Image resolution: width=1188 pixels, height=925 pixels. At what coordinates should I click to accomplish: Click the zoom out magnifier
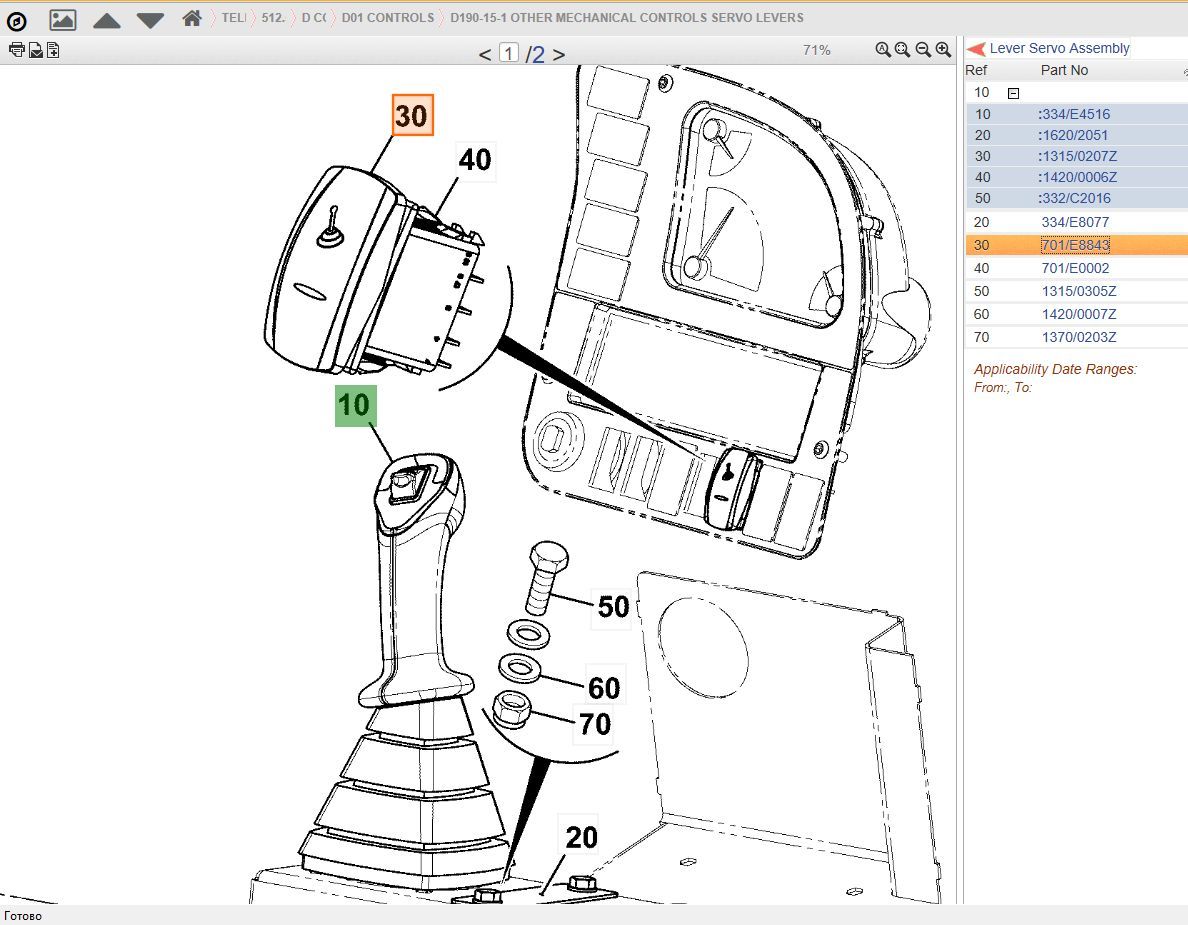tap(923, 50)
